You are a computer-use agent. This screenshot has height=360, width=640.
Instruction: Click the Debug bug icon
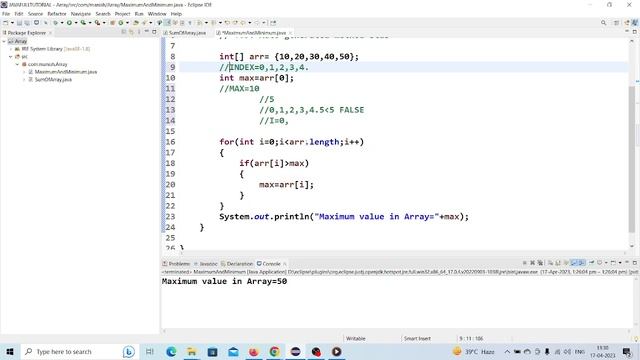coord(56,23)
